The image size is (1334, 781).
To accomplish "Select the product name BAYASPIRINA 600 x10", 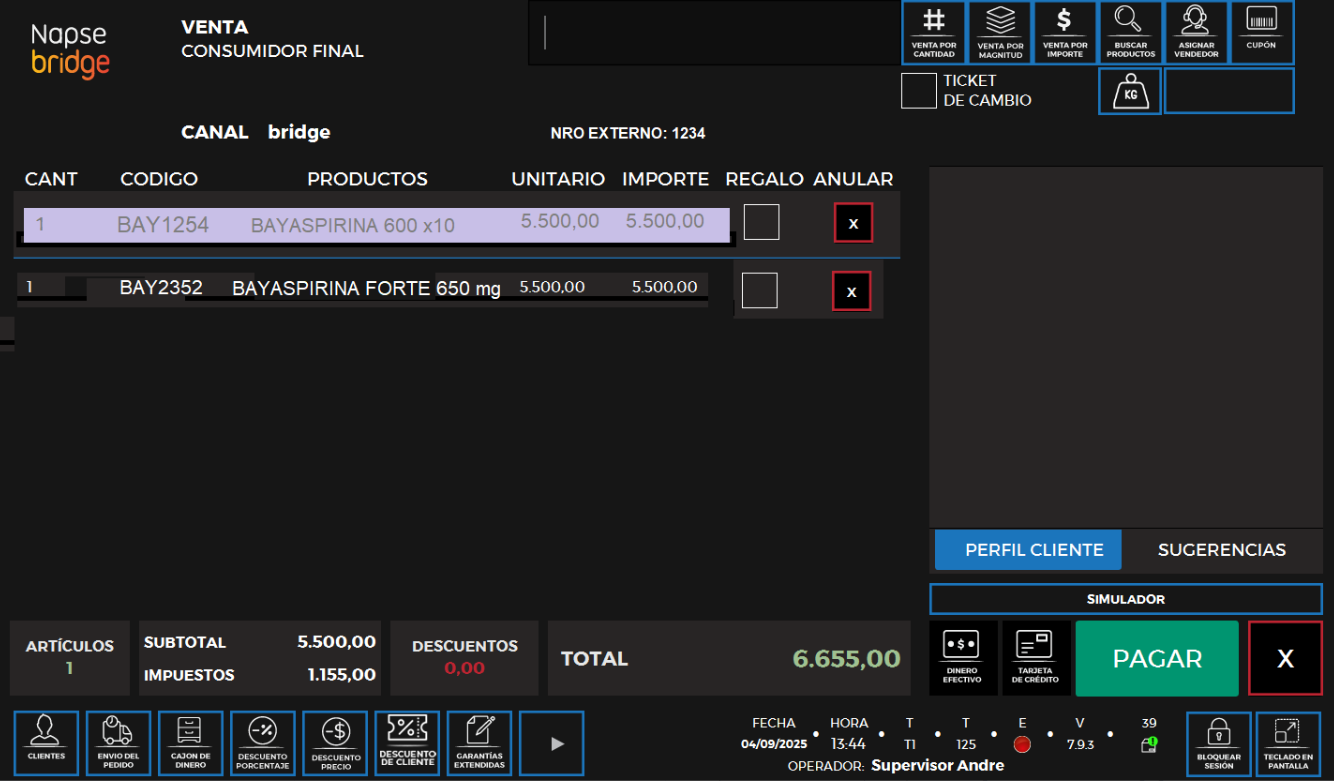I will 353,226.
